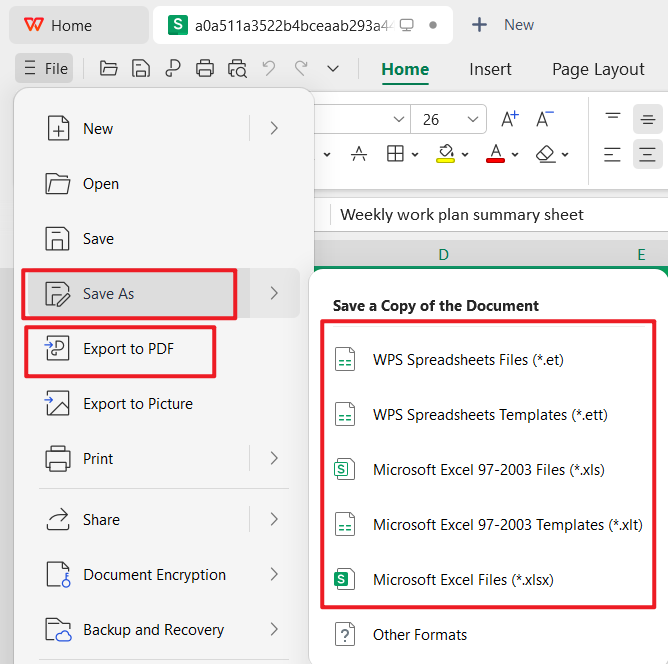The image size is (668, 664).
Task: Open the WPS Home tab
Action: (79, 26)
